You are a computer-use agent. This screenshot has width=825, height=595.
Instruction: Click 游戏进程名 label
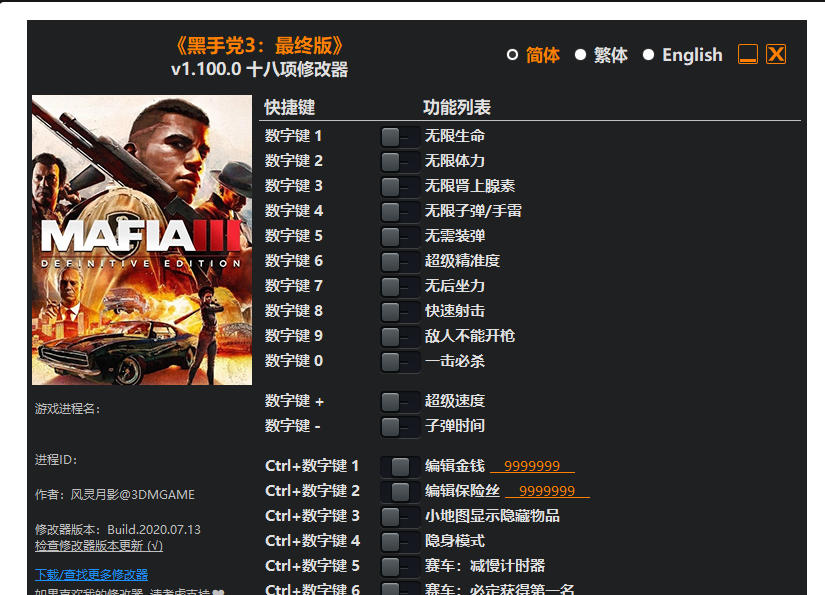(x=67, y=409)
